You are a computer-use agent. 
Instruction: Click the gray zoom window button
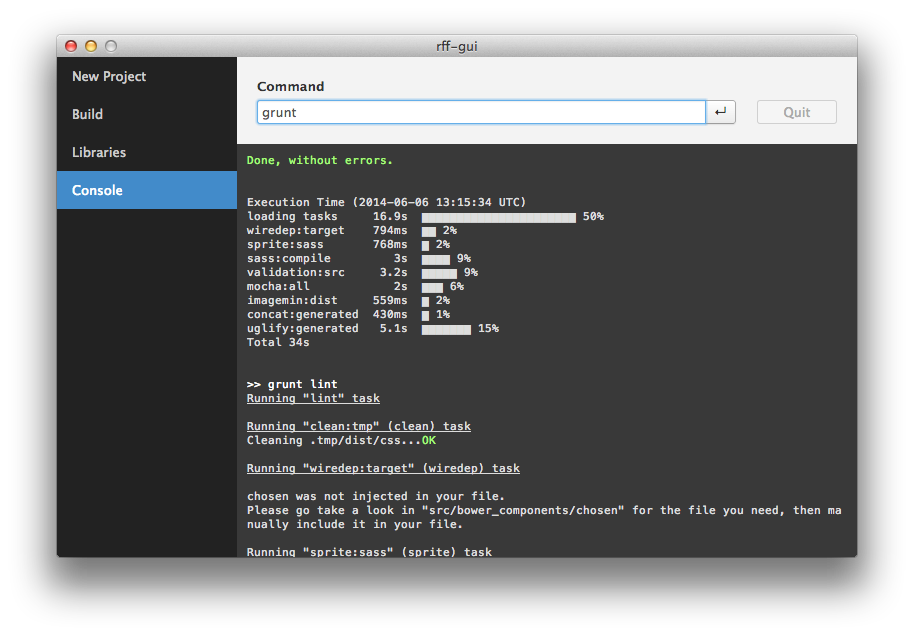[111, 46]
